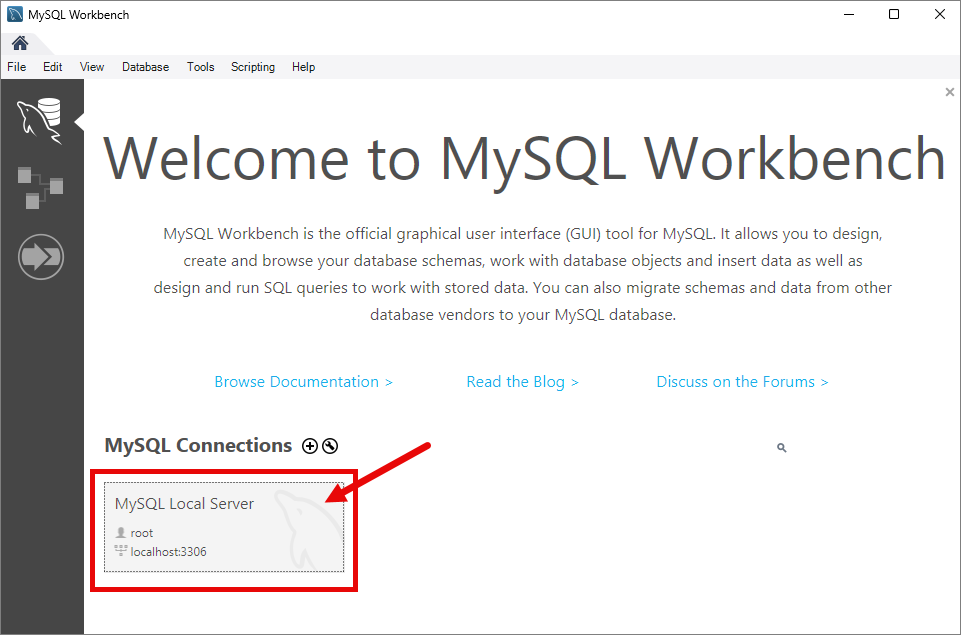Image resolution: width=961 pixels, height=635 pixels.
Task: Add a new MySQL connection with plus icon
Action: click(310, 446)
